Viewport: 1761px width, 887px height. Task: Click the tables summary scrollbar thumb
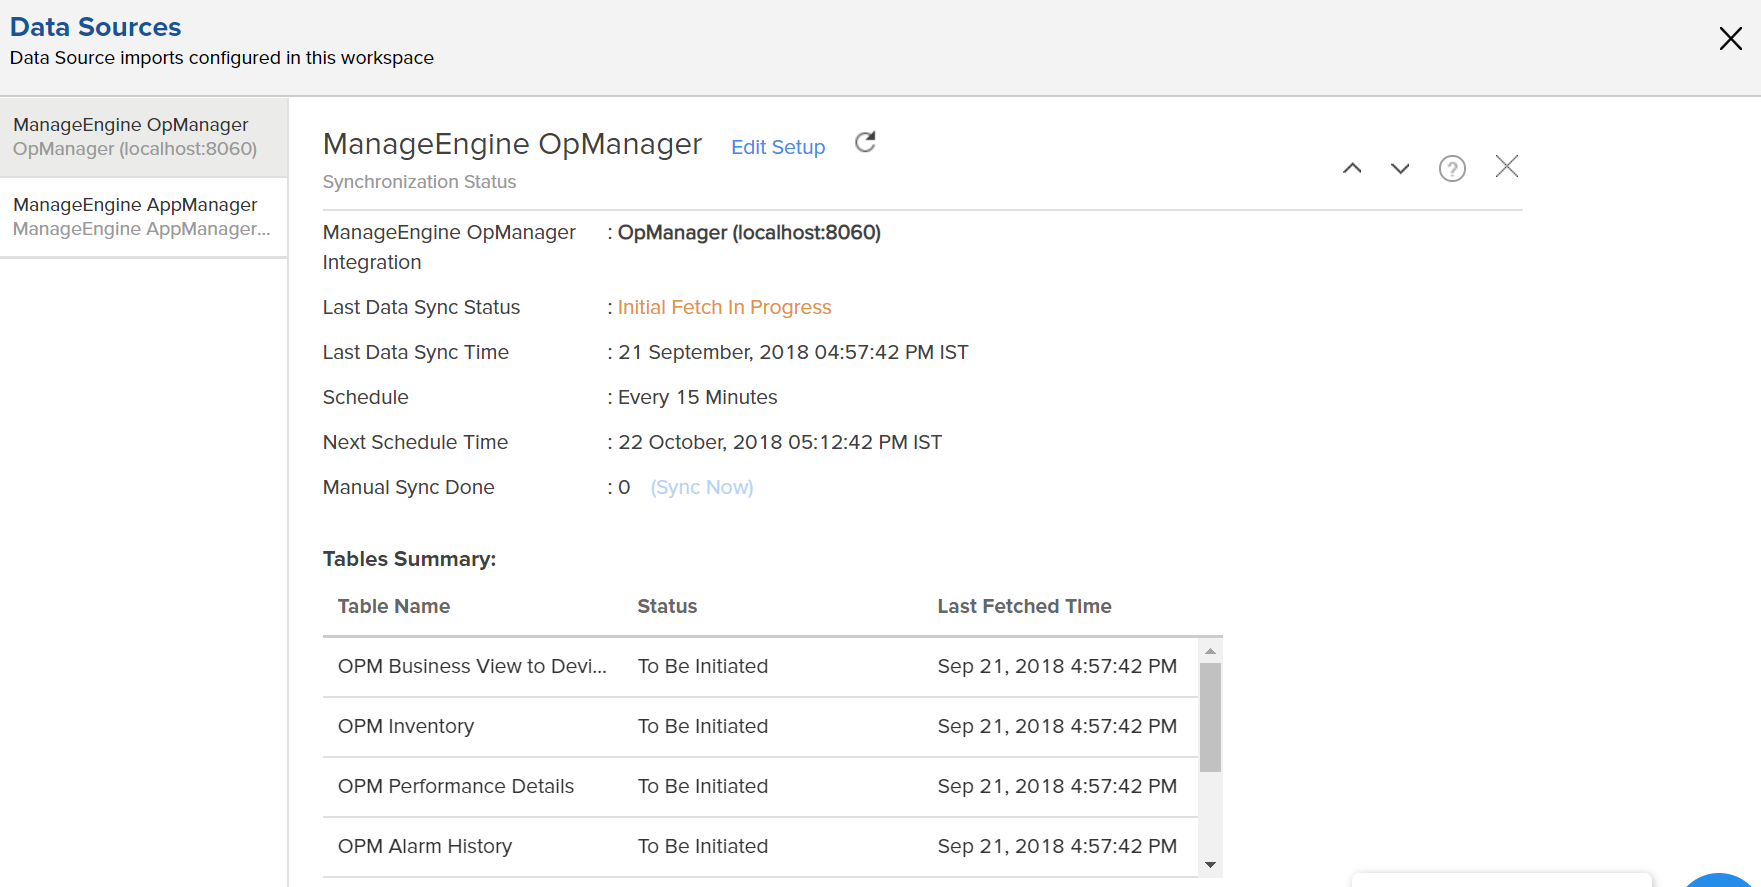pyautogui.click(x=1210, y=717)
